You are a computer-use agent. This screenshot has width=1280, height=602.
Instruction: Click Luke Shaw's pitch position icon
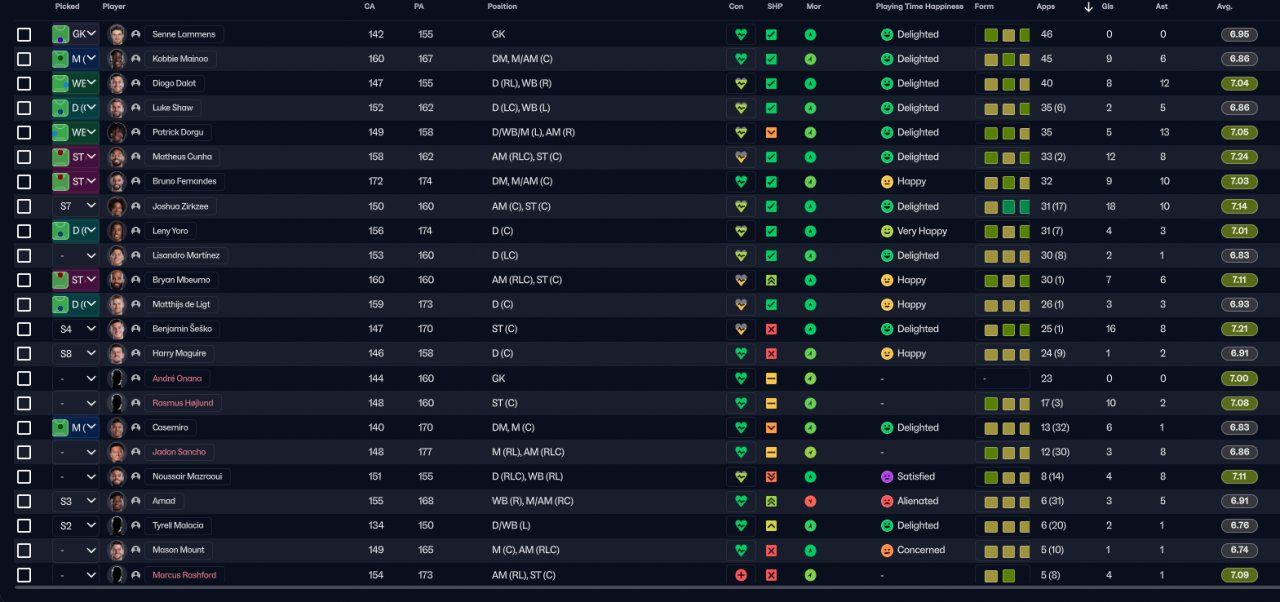pyautogui.click(x=60, y=108)
